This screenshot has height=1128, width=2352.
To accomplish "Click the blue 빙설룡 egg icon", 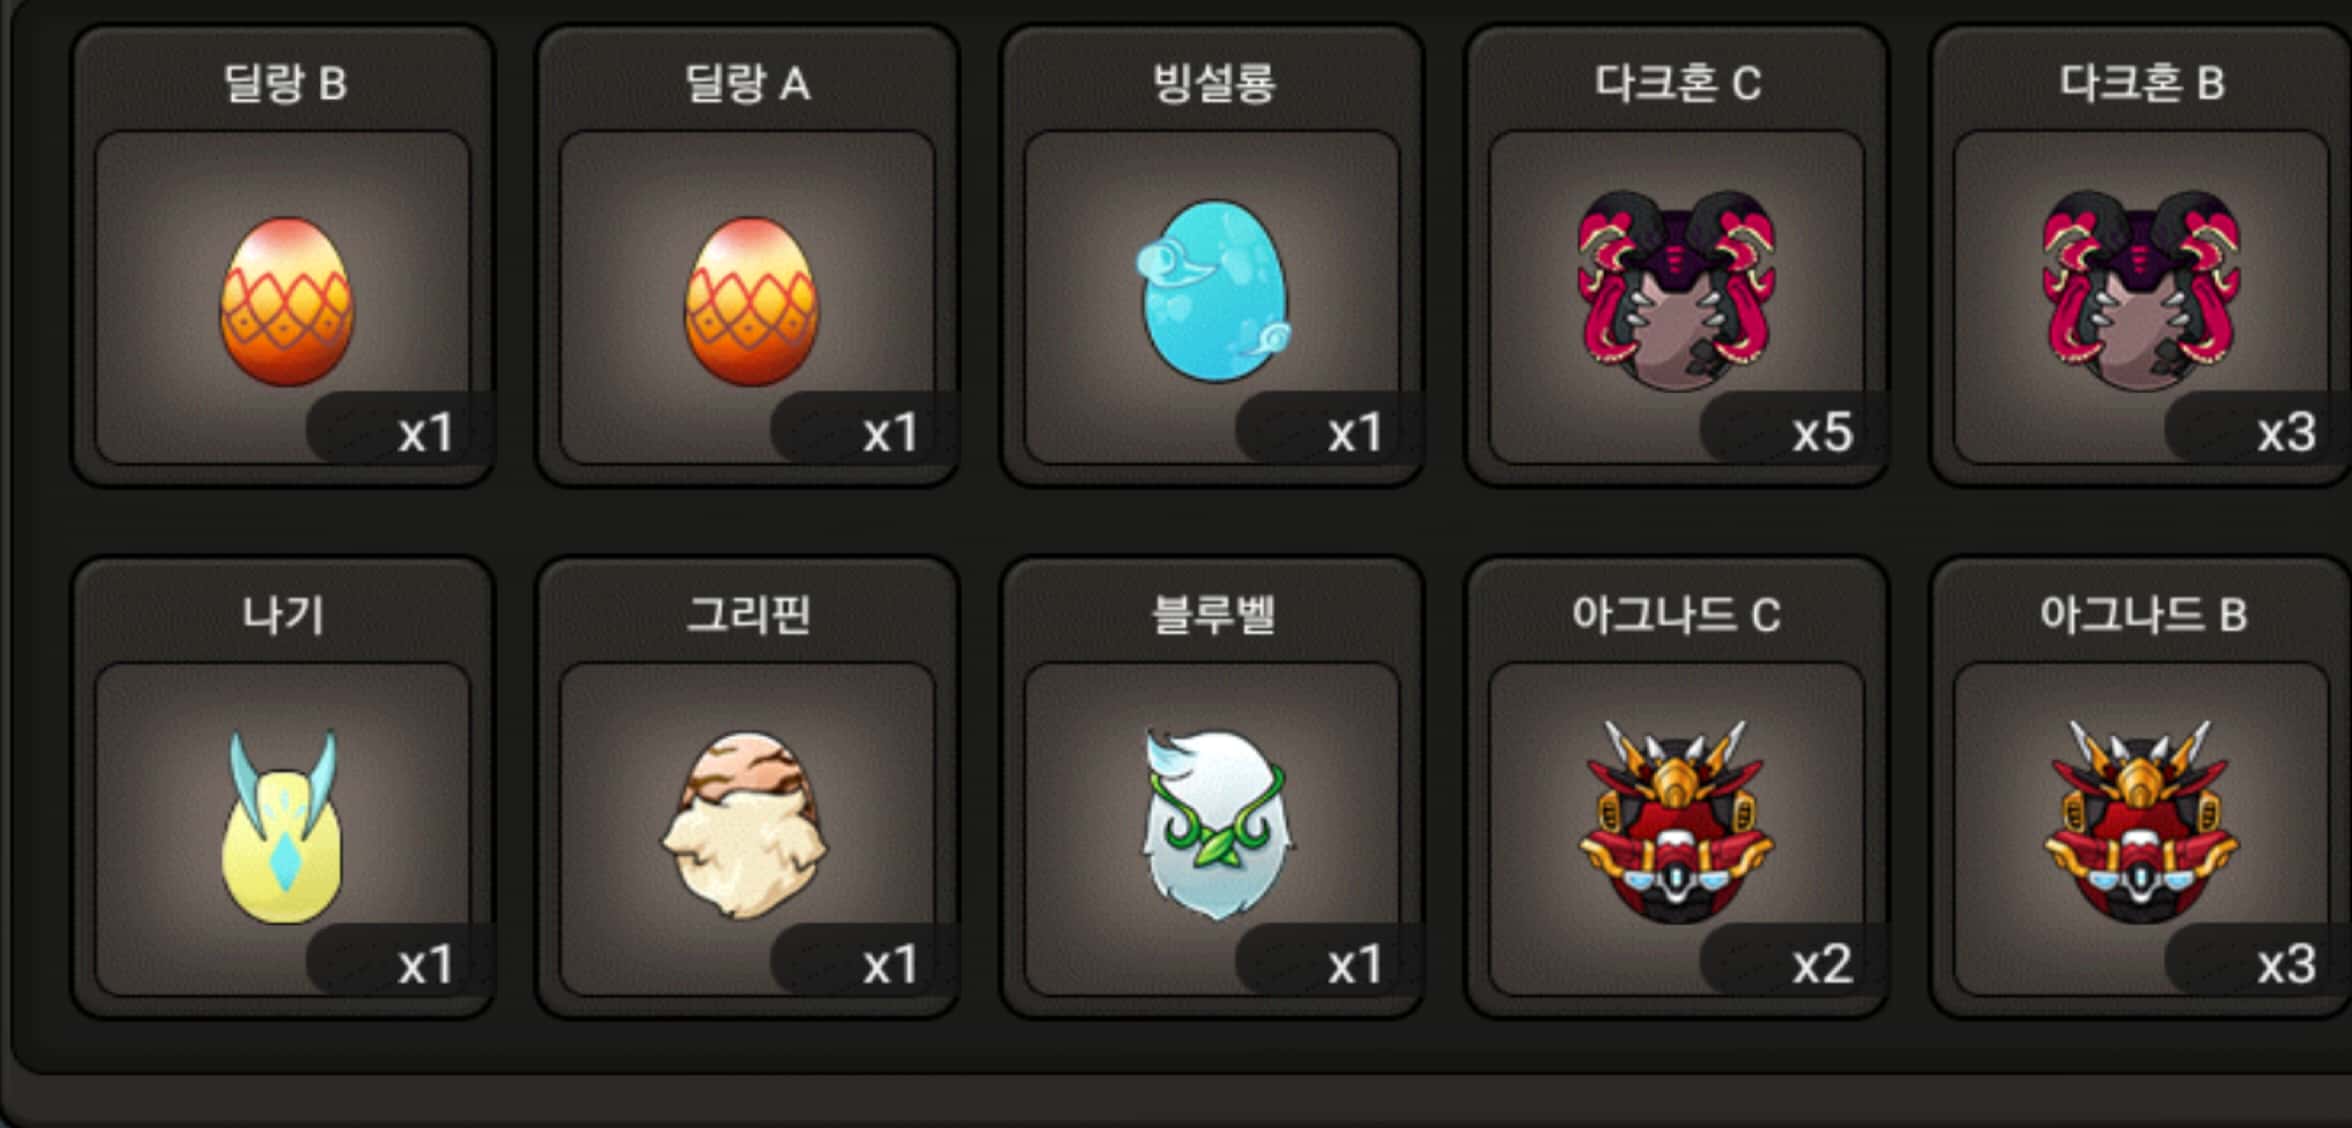I will pos(1213,291).
